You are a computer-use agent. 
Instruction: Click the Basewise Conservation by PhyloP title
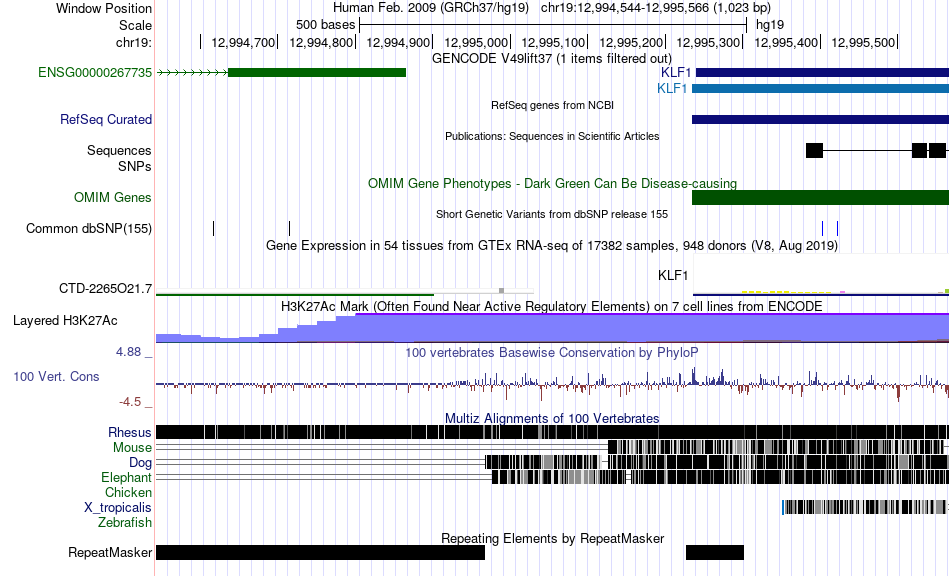click(x=552, y=353)
